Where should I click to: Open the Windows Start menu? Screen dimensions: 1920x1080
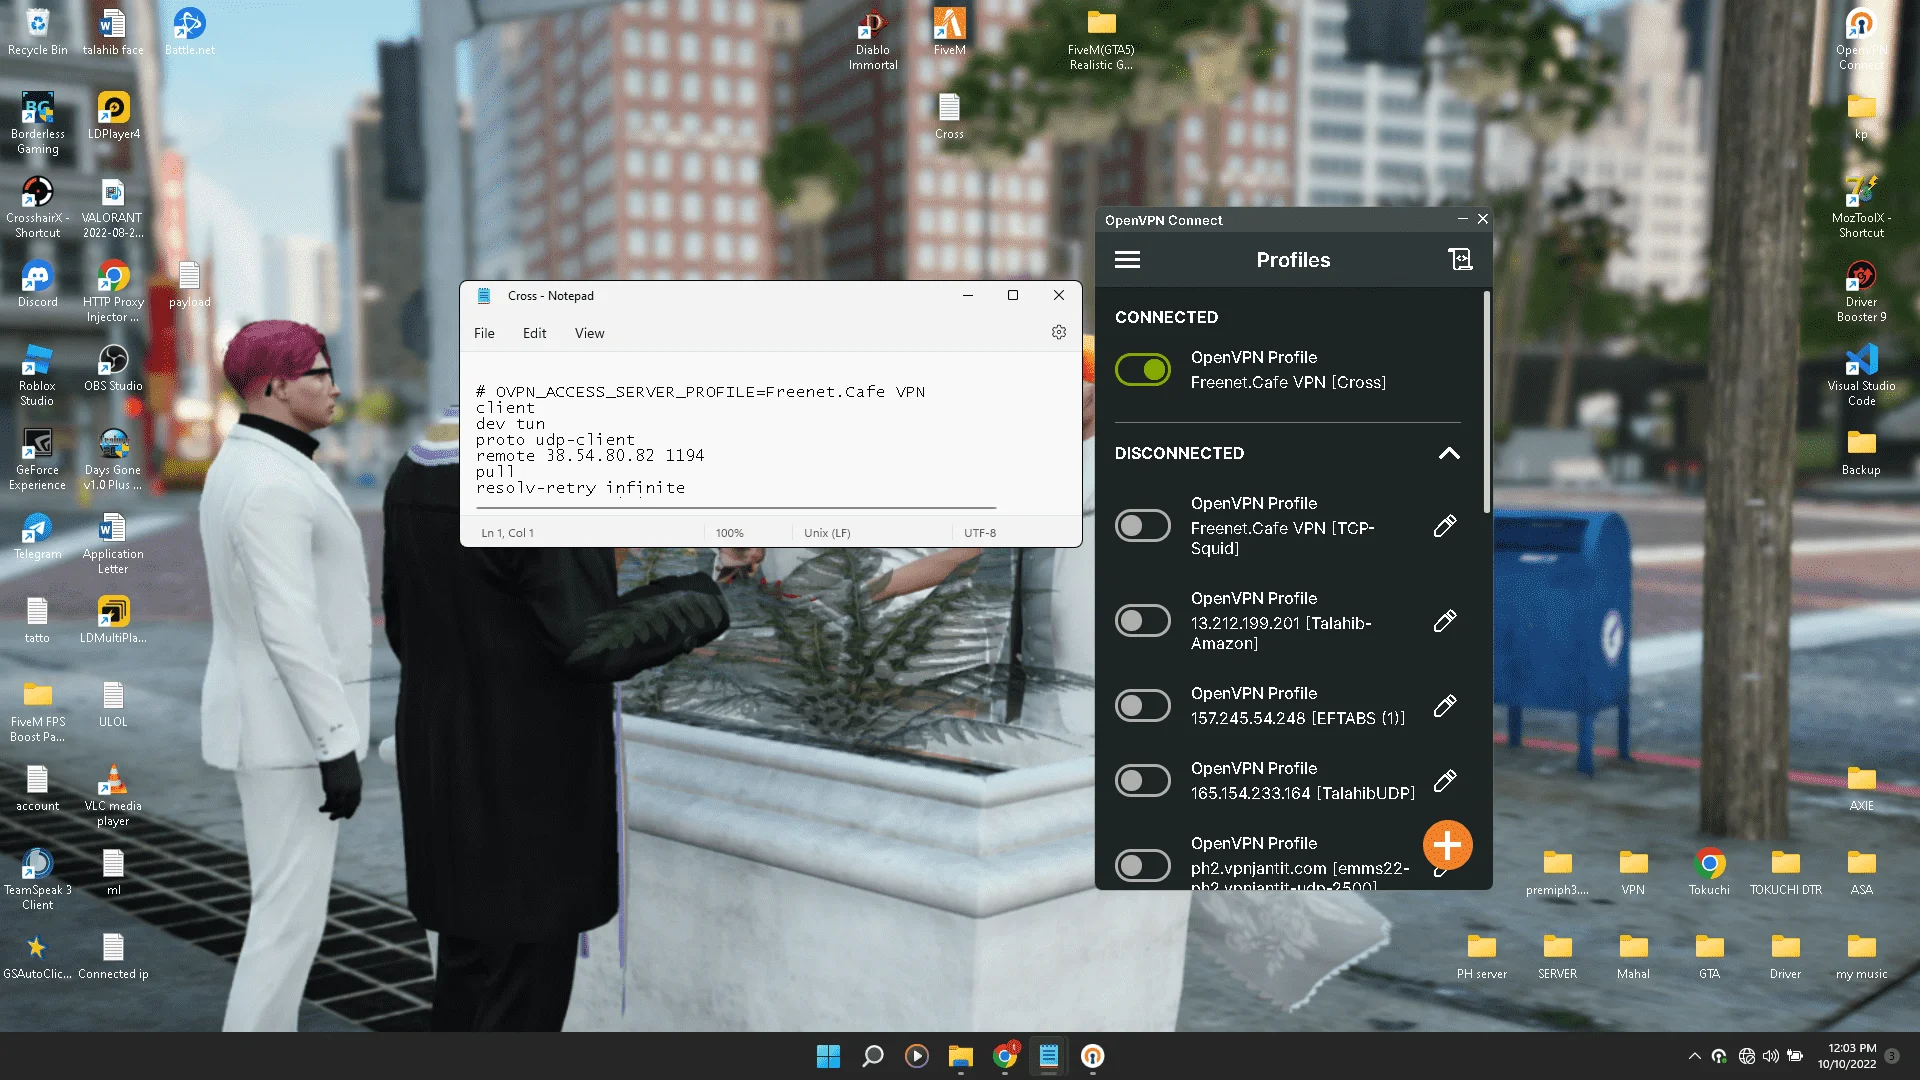click(829, 1056)
